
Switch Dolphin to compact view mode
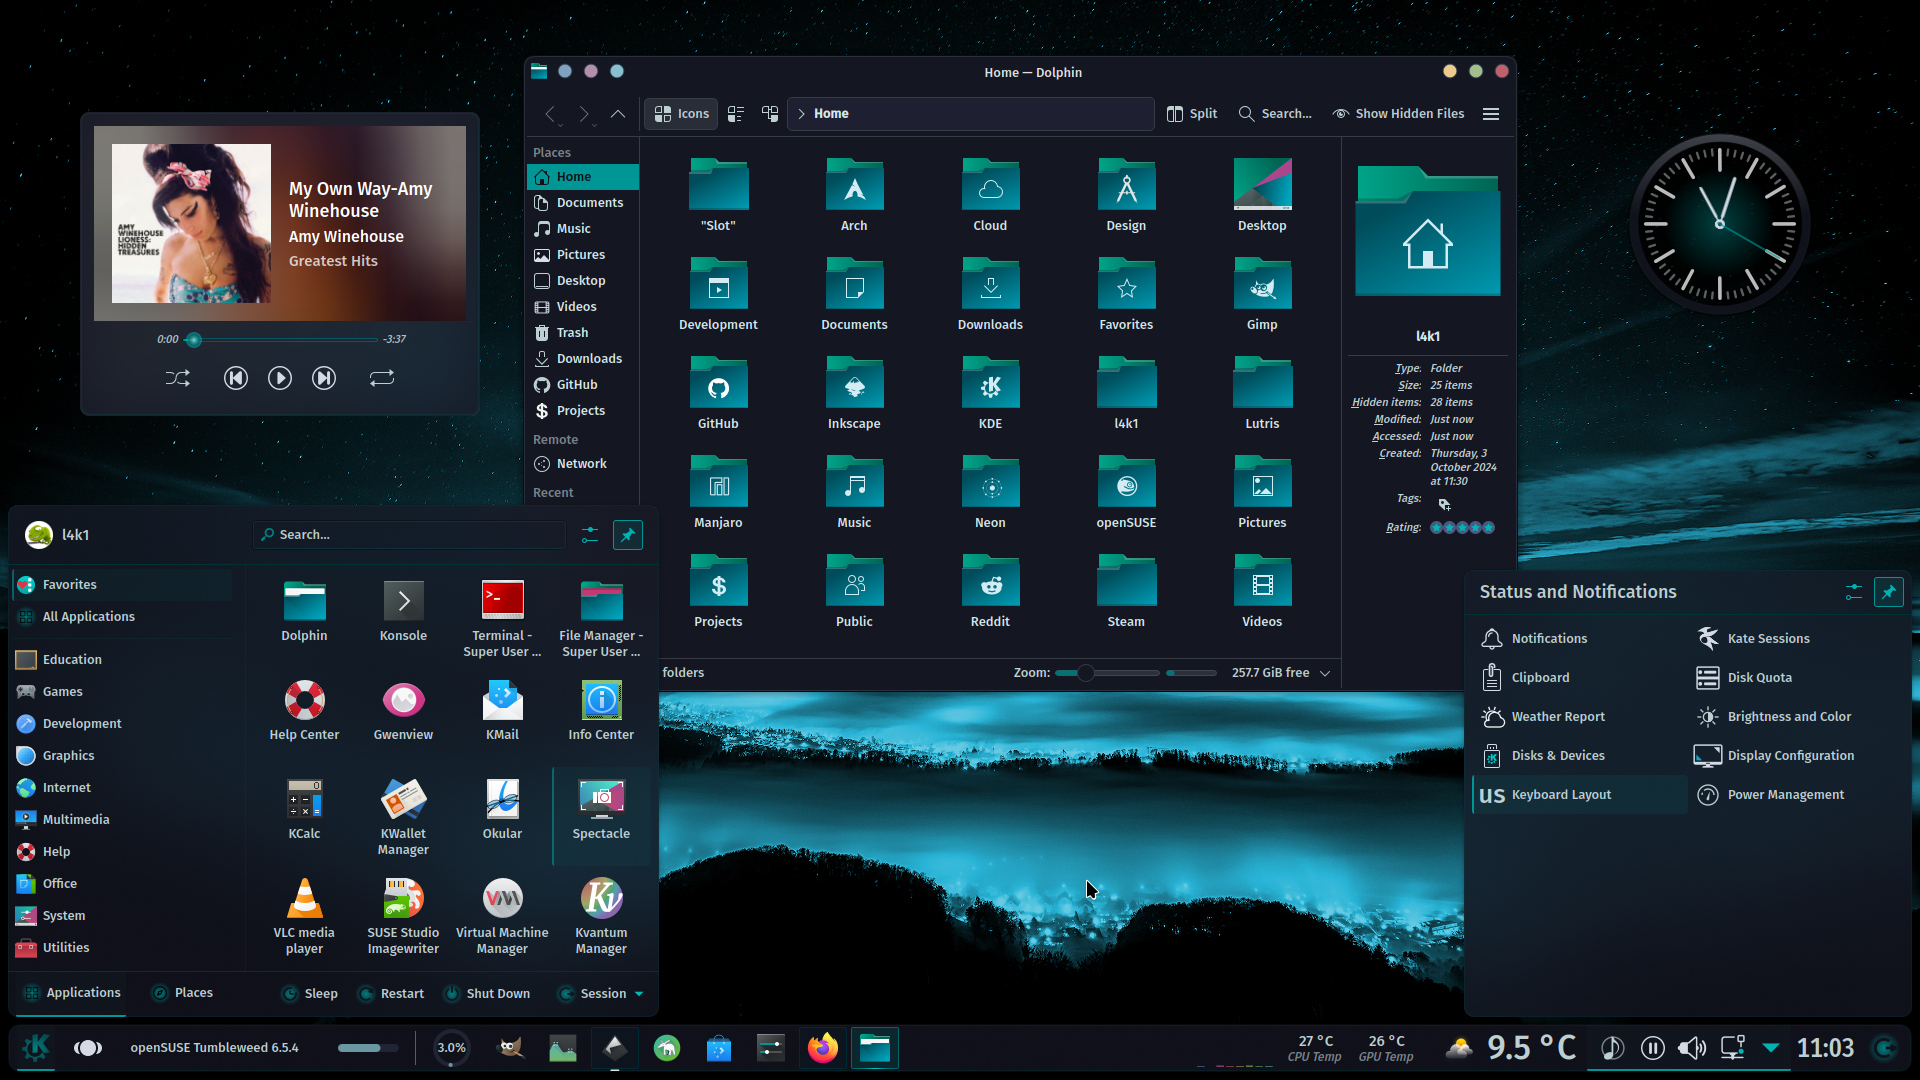pos(736,114)
